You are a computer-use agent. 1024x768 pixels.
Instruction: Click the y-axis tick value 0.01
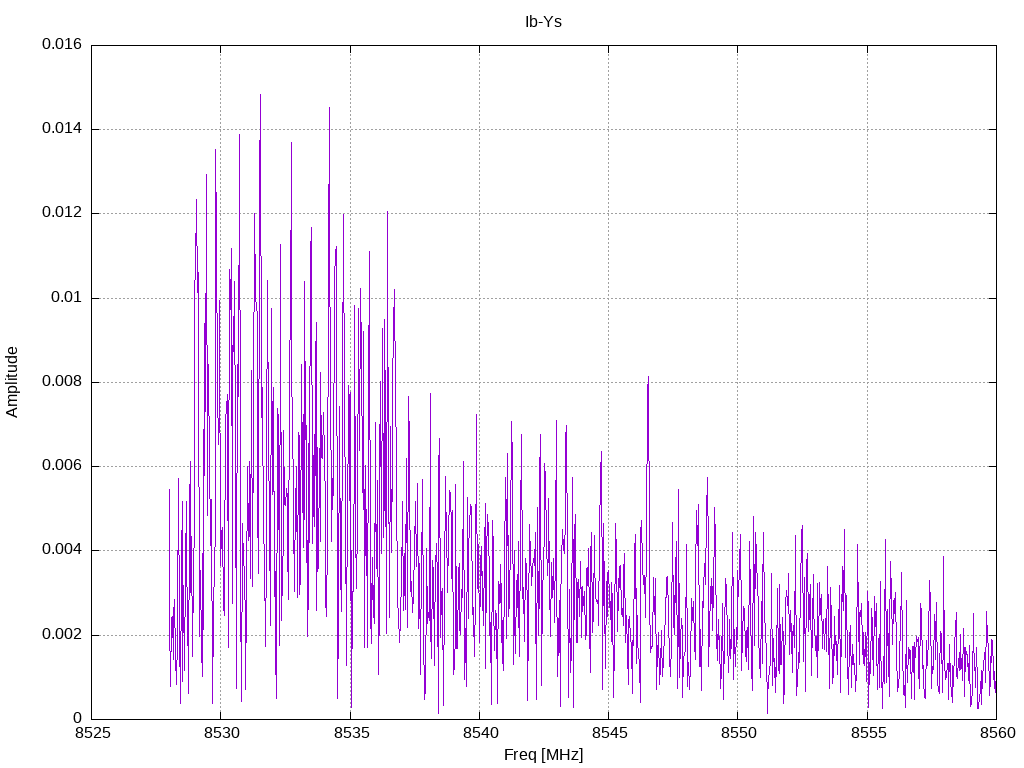point(67,297)
